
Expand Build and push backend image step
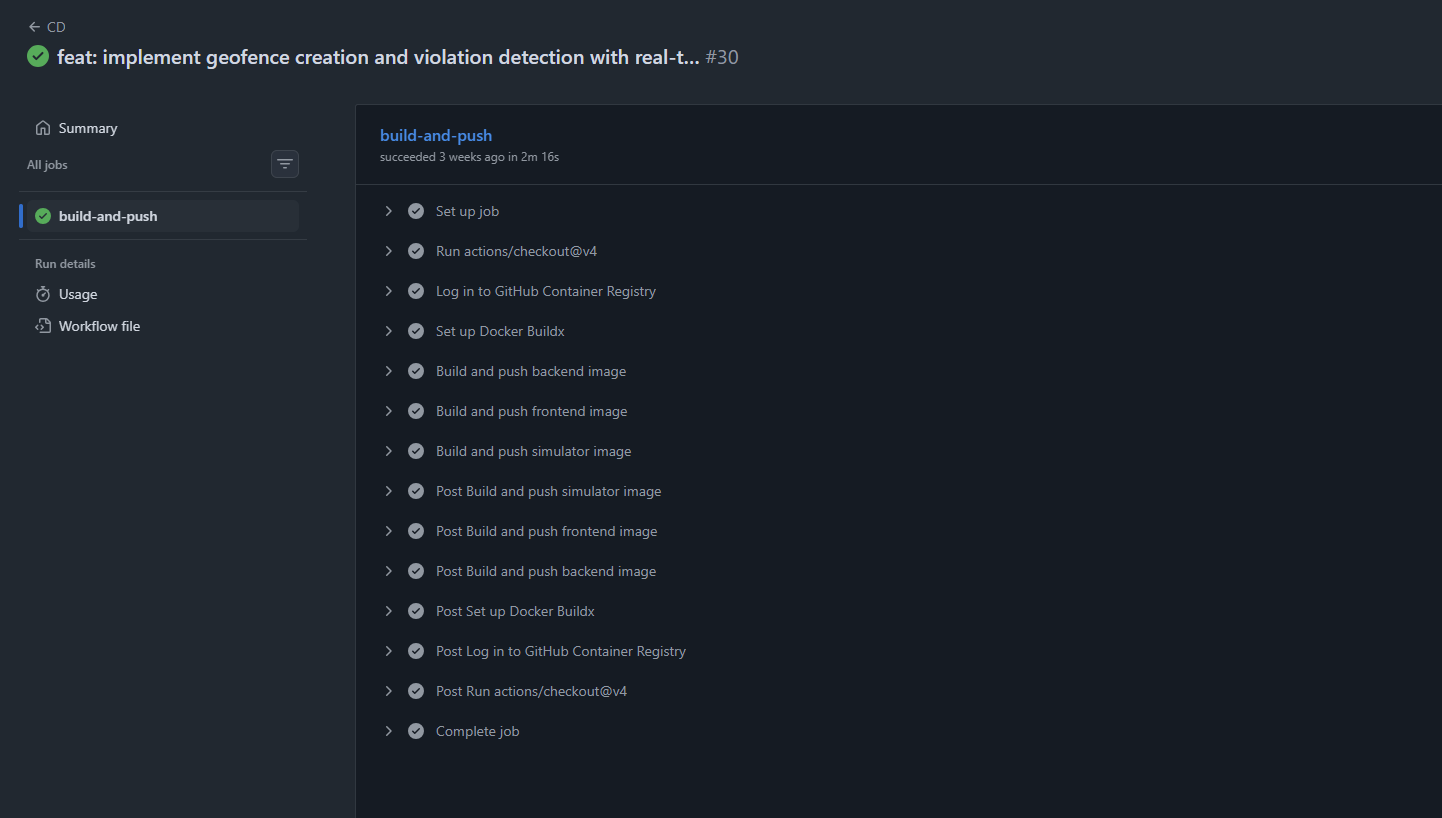pyautogui.click(x=389, y=371)
